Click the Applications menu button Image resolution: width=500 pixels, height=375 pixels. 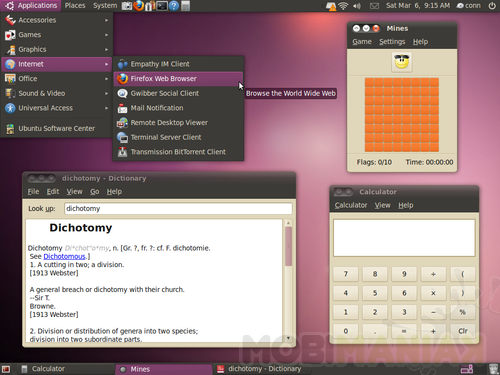tap(31, 6)
